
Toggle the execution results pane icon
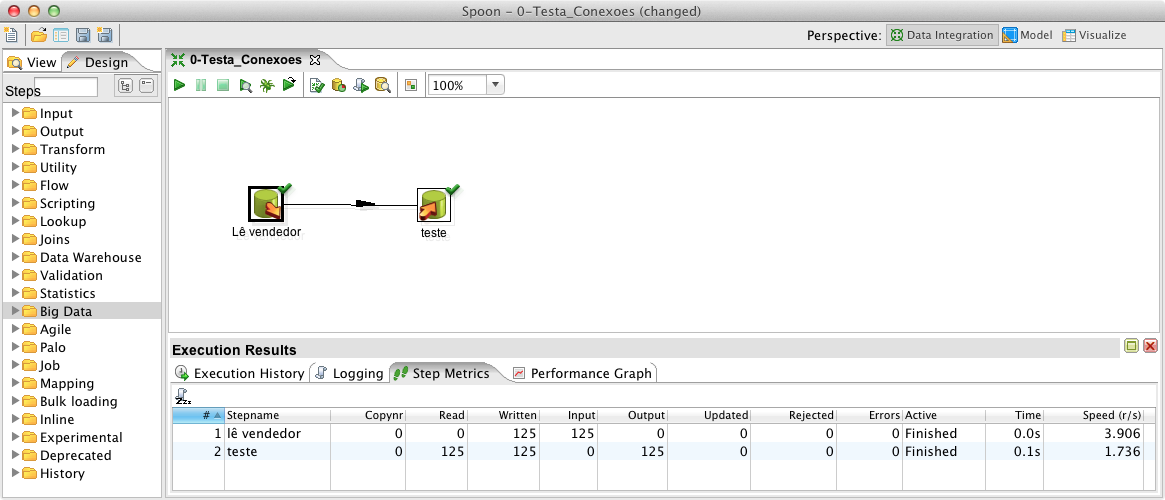(x=411, y=85)
